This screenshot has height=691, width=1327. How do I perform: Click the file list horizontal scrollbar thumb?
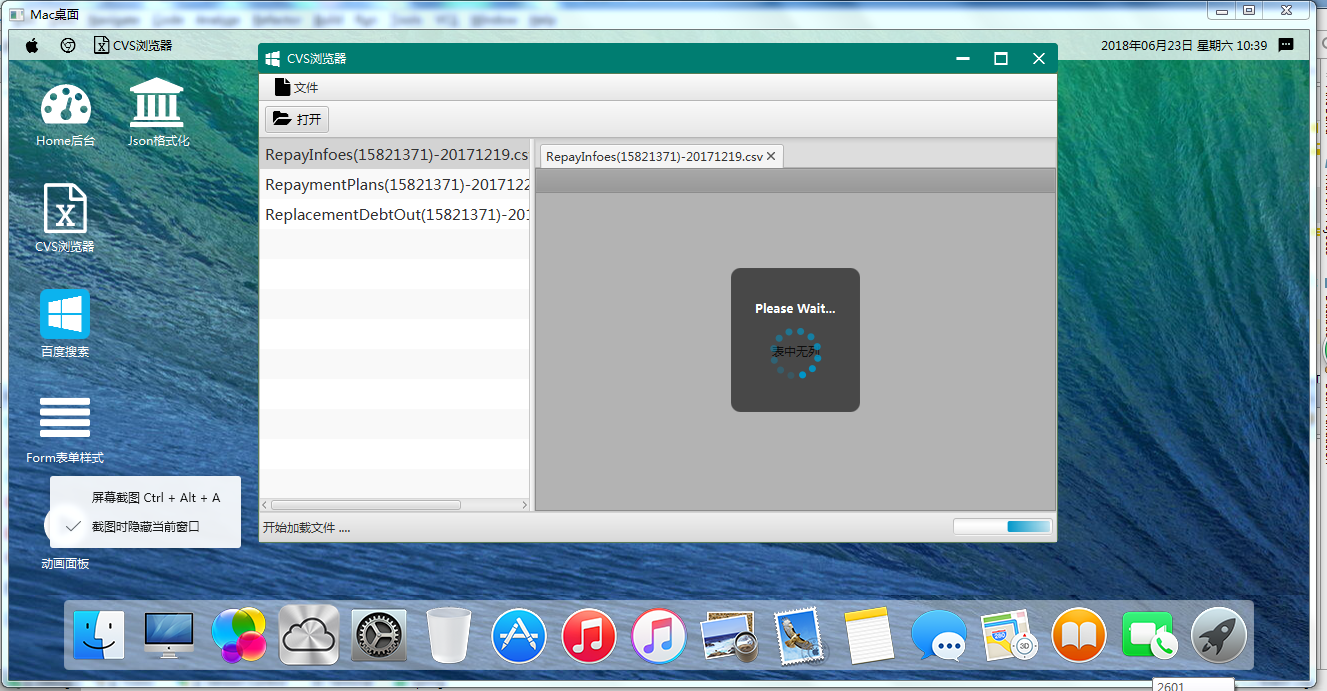click(x=366, y=505)
